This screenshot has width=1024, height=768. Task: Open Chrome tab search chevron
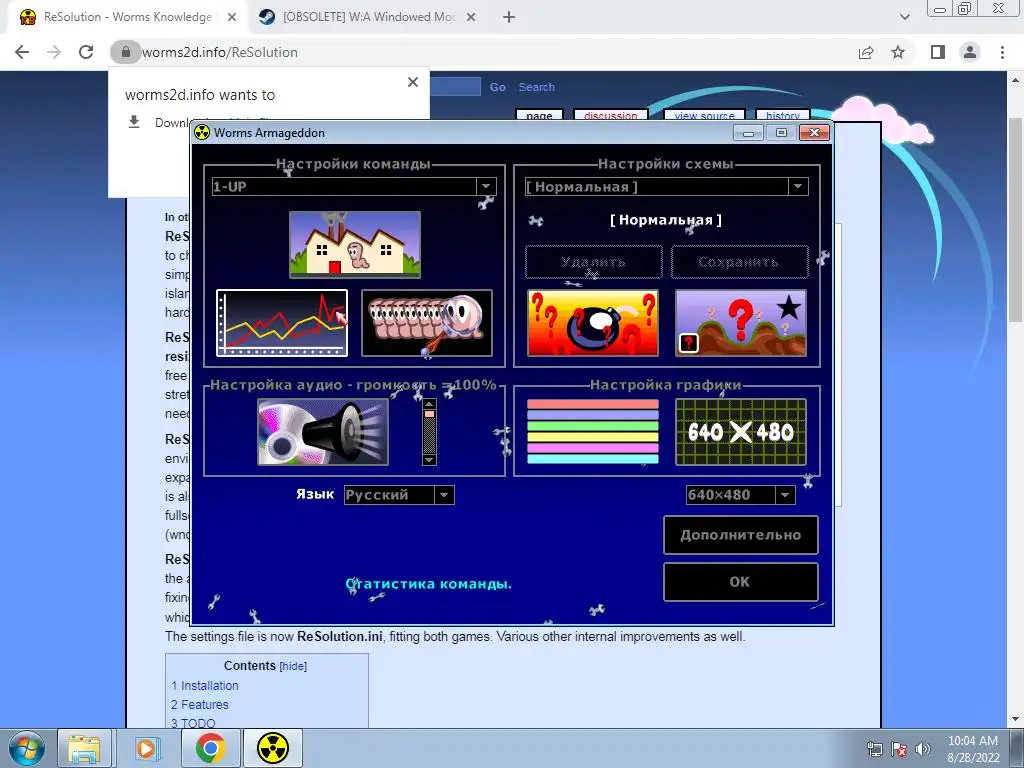[904, 17]
